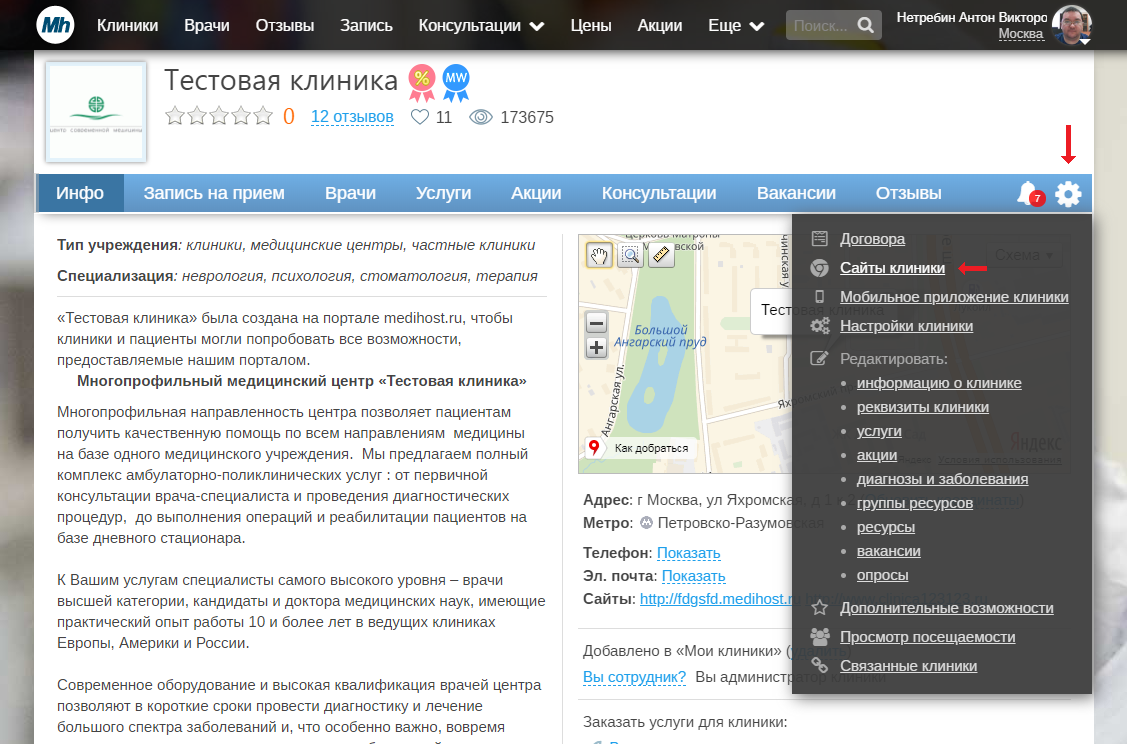Open Клиники in top navigation
Viewport: 1127px width, 744px height.
click(x=127, y=26)
